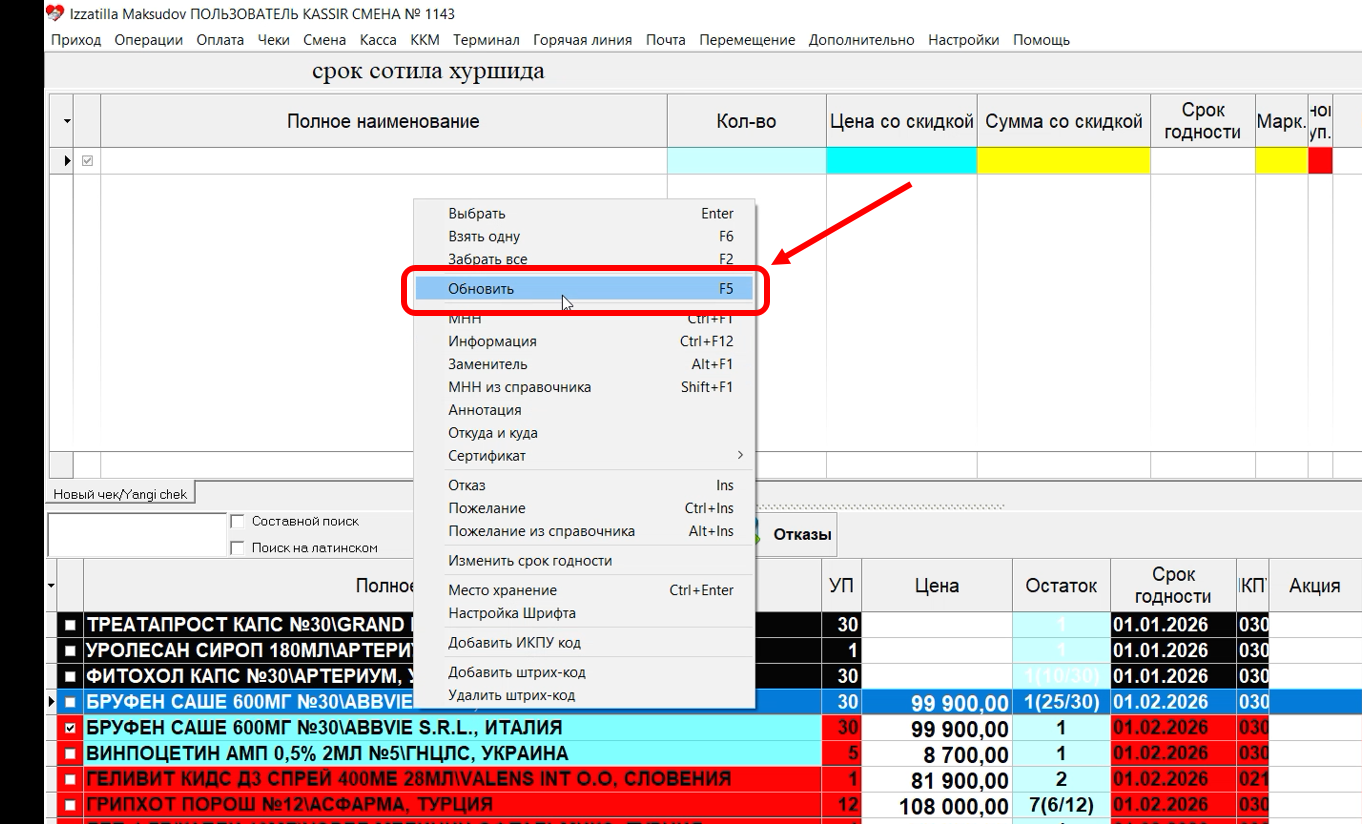The image size is (1362, 824).
Task: Switch to the Новый чек/Yangi chek tab
Action: click(120, 494)
